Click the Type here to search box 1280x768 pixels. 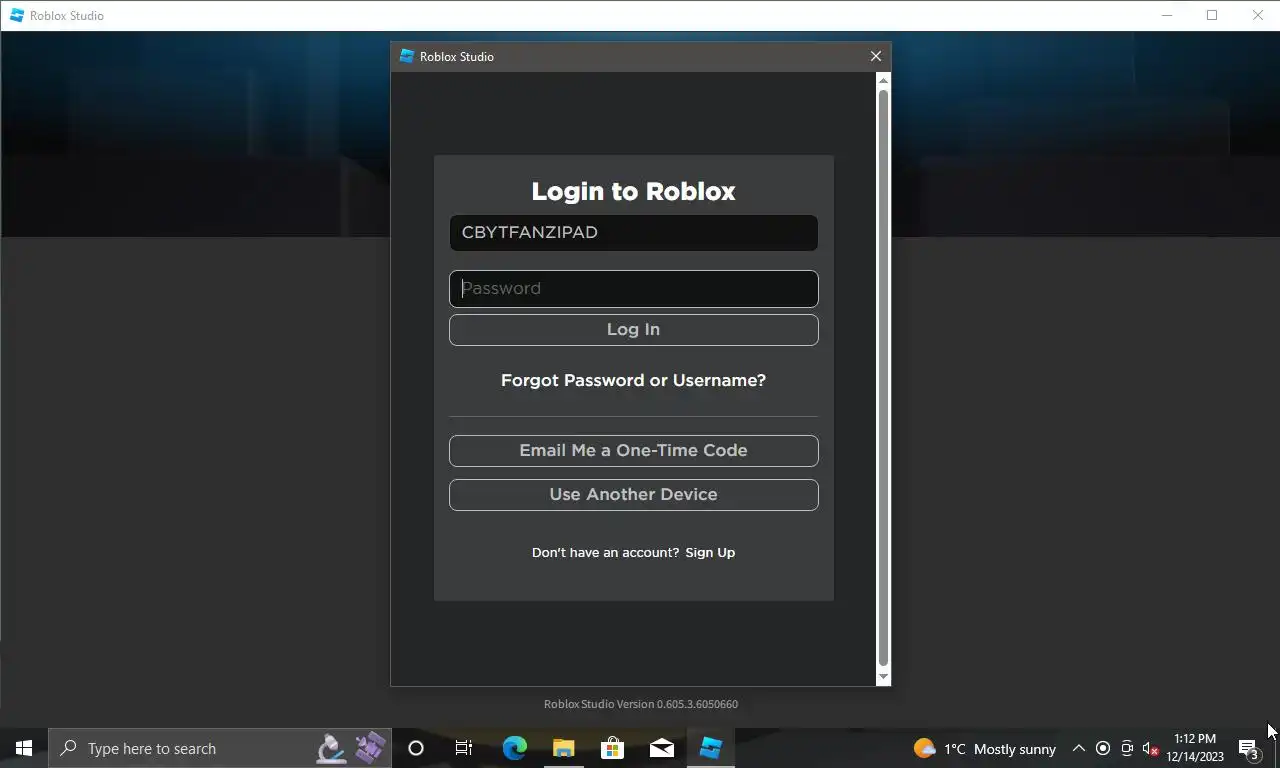[x=220, y=748]
